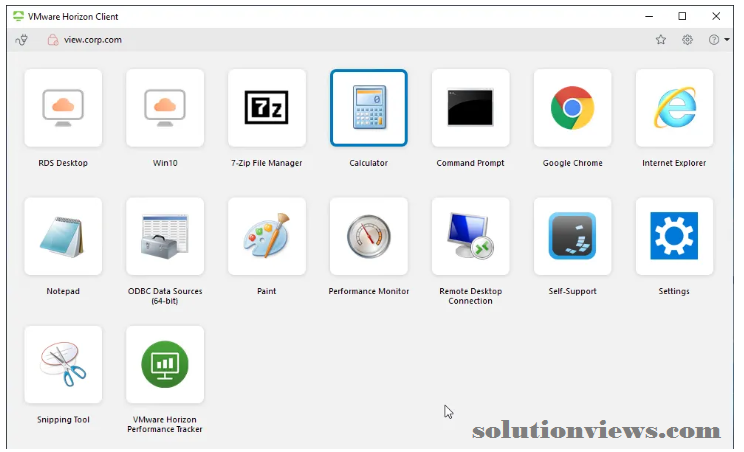Click the 7-Zip File Manager label

pyautogui.click(x=267, y=163)
